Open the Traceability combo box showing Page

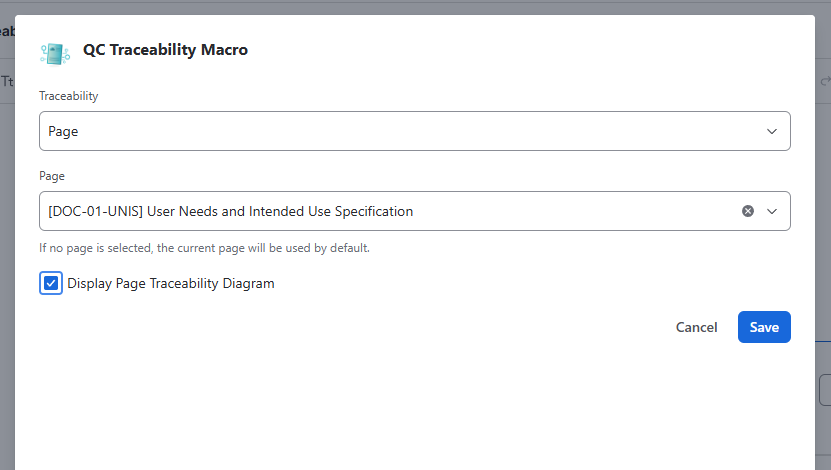coord(414,131)
